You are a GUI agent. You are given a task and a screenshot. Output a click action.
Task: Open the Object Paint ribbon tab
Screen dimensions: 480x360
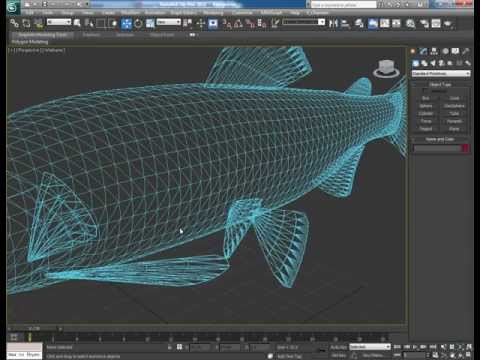162,35
